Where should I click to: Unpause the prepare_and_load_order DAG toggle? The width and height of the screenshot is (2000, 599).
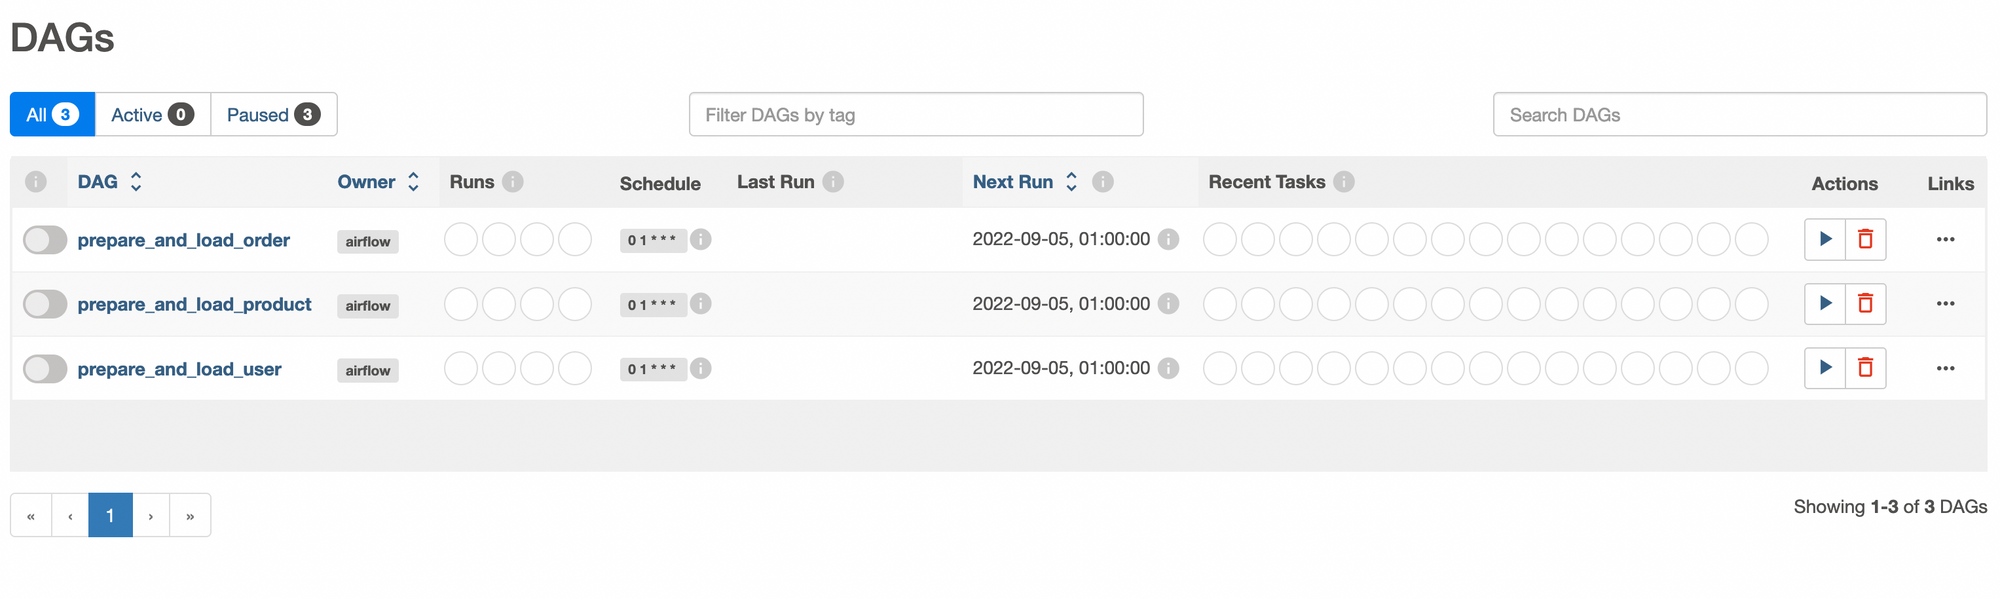pos(45,240)
